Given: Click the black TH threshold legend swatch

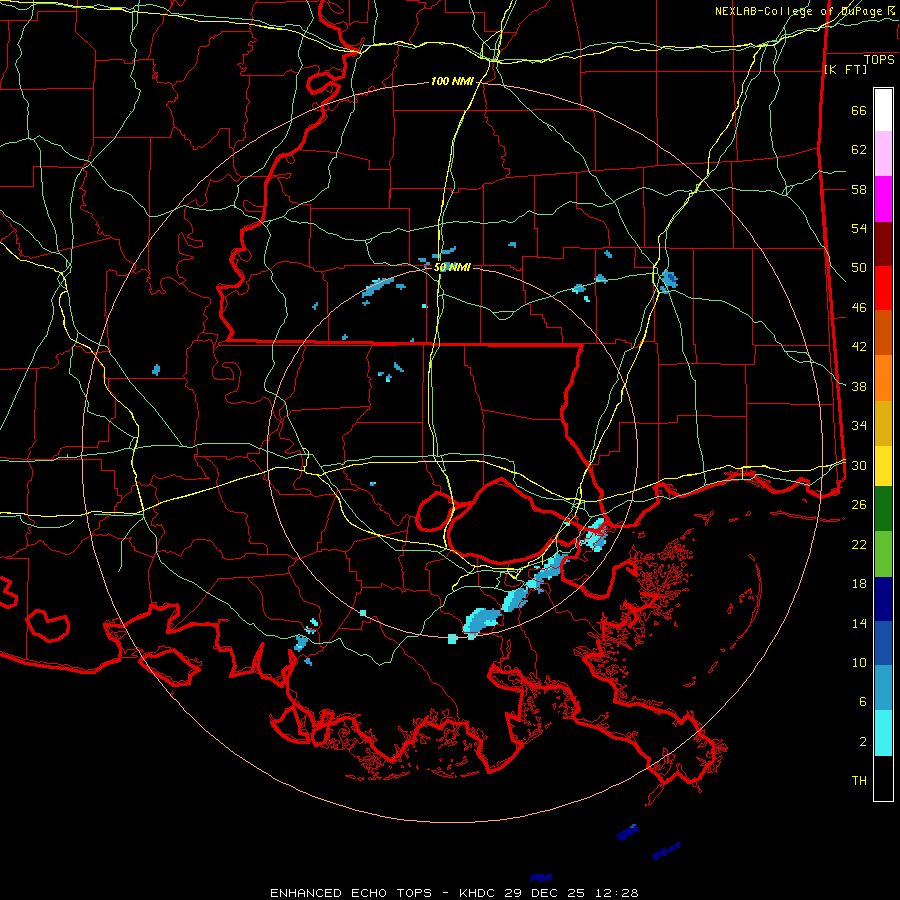Looking at the screenshot, I should pyautogui.click(x=883, y=778).
